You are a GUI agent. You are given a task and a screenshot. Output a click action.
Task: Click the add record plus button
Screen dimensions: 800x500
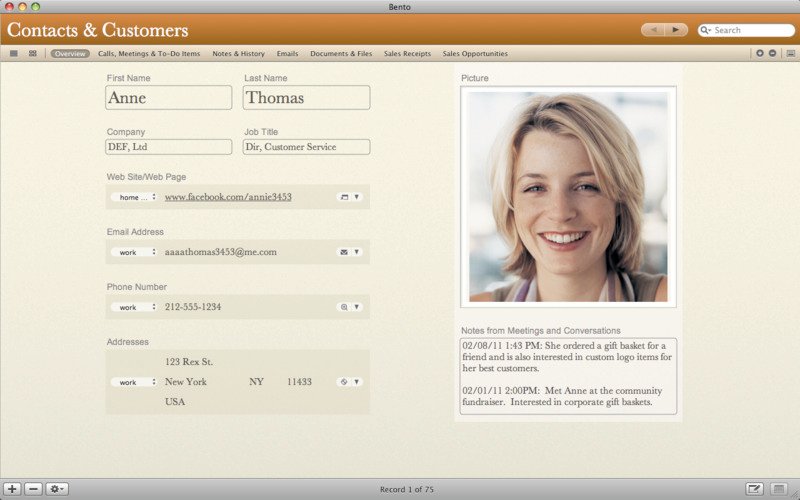click(12, 489)
